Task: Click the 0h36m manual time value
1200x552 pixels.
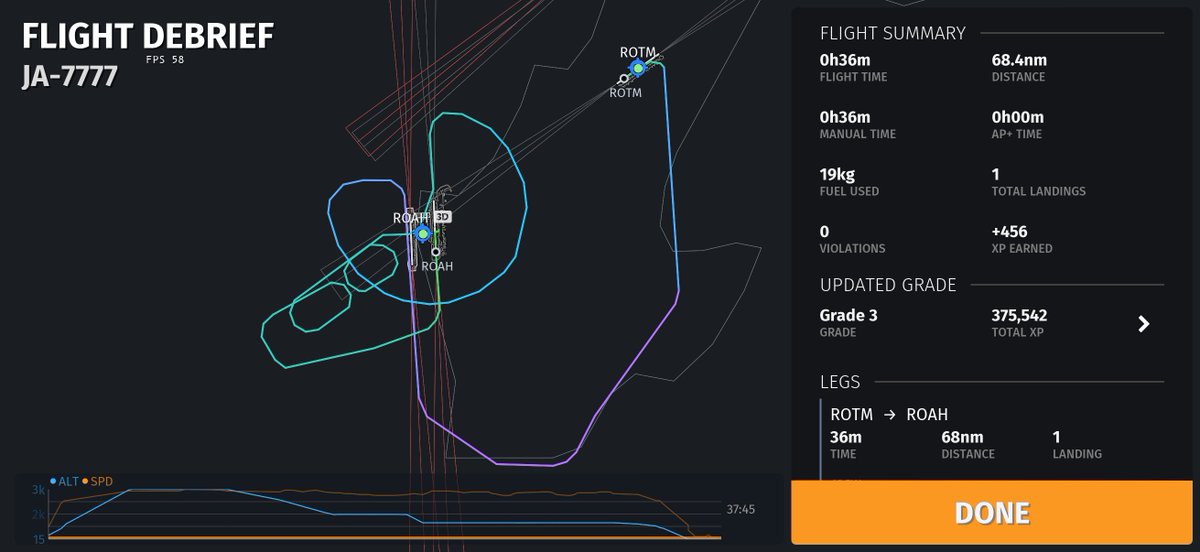Action: click(x=845, y=117)
